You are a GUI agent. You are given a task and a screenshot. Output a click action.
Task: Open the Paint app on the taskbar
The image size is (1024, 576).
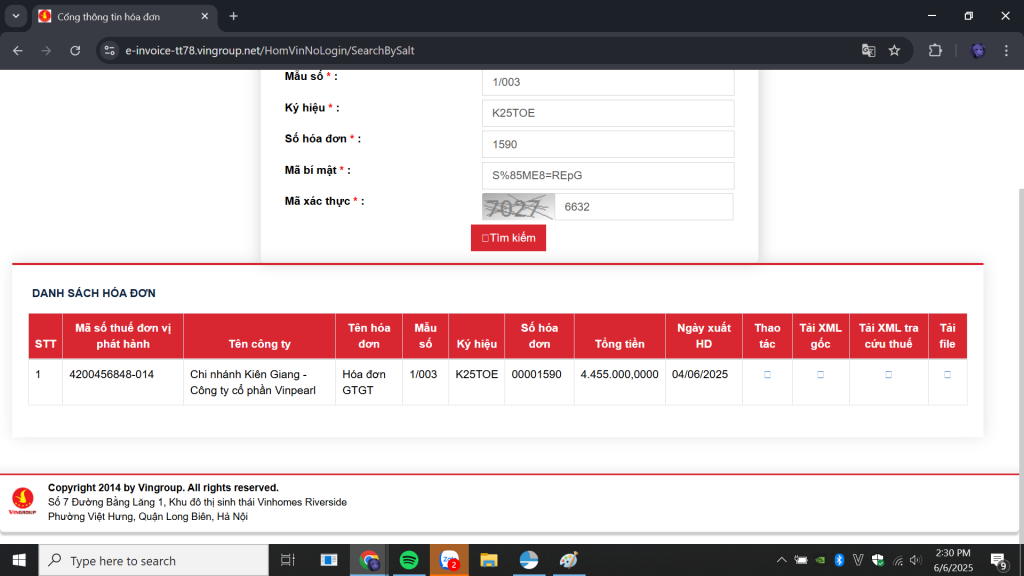pos(569,560)
